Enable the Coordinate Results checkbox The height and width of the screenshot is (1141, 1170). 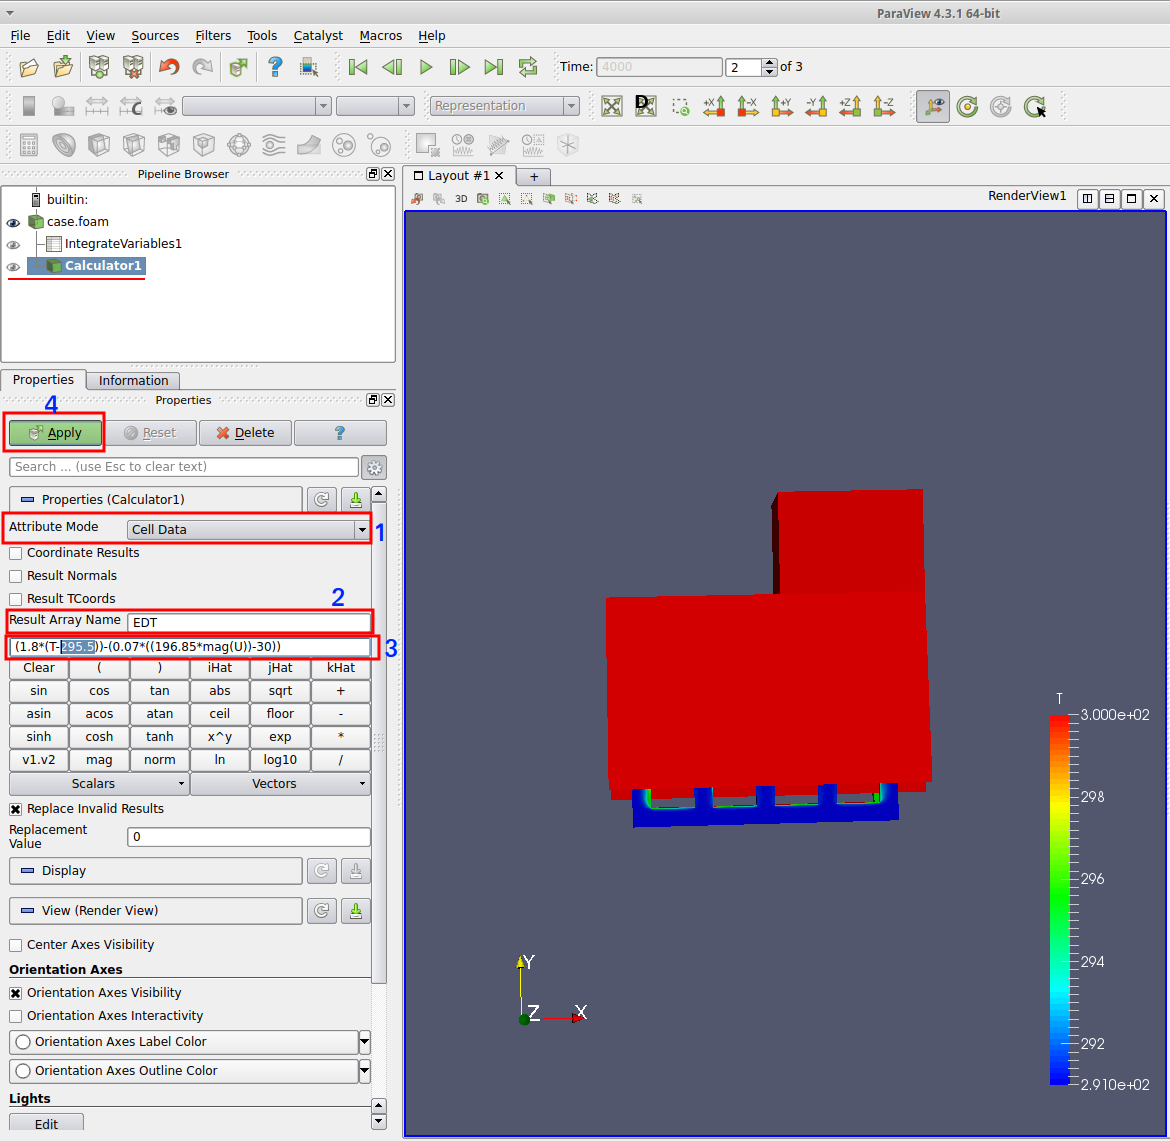point(16,553)
